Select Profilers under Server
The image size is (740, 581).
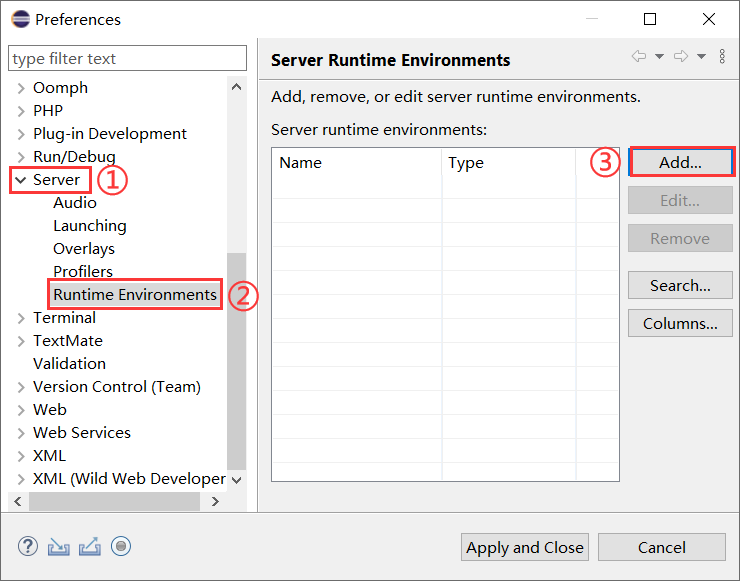click(83, 271)
